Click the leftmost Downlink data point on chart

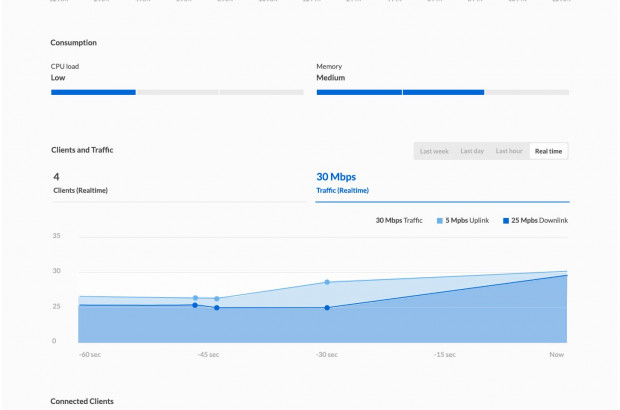195,305
